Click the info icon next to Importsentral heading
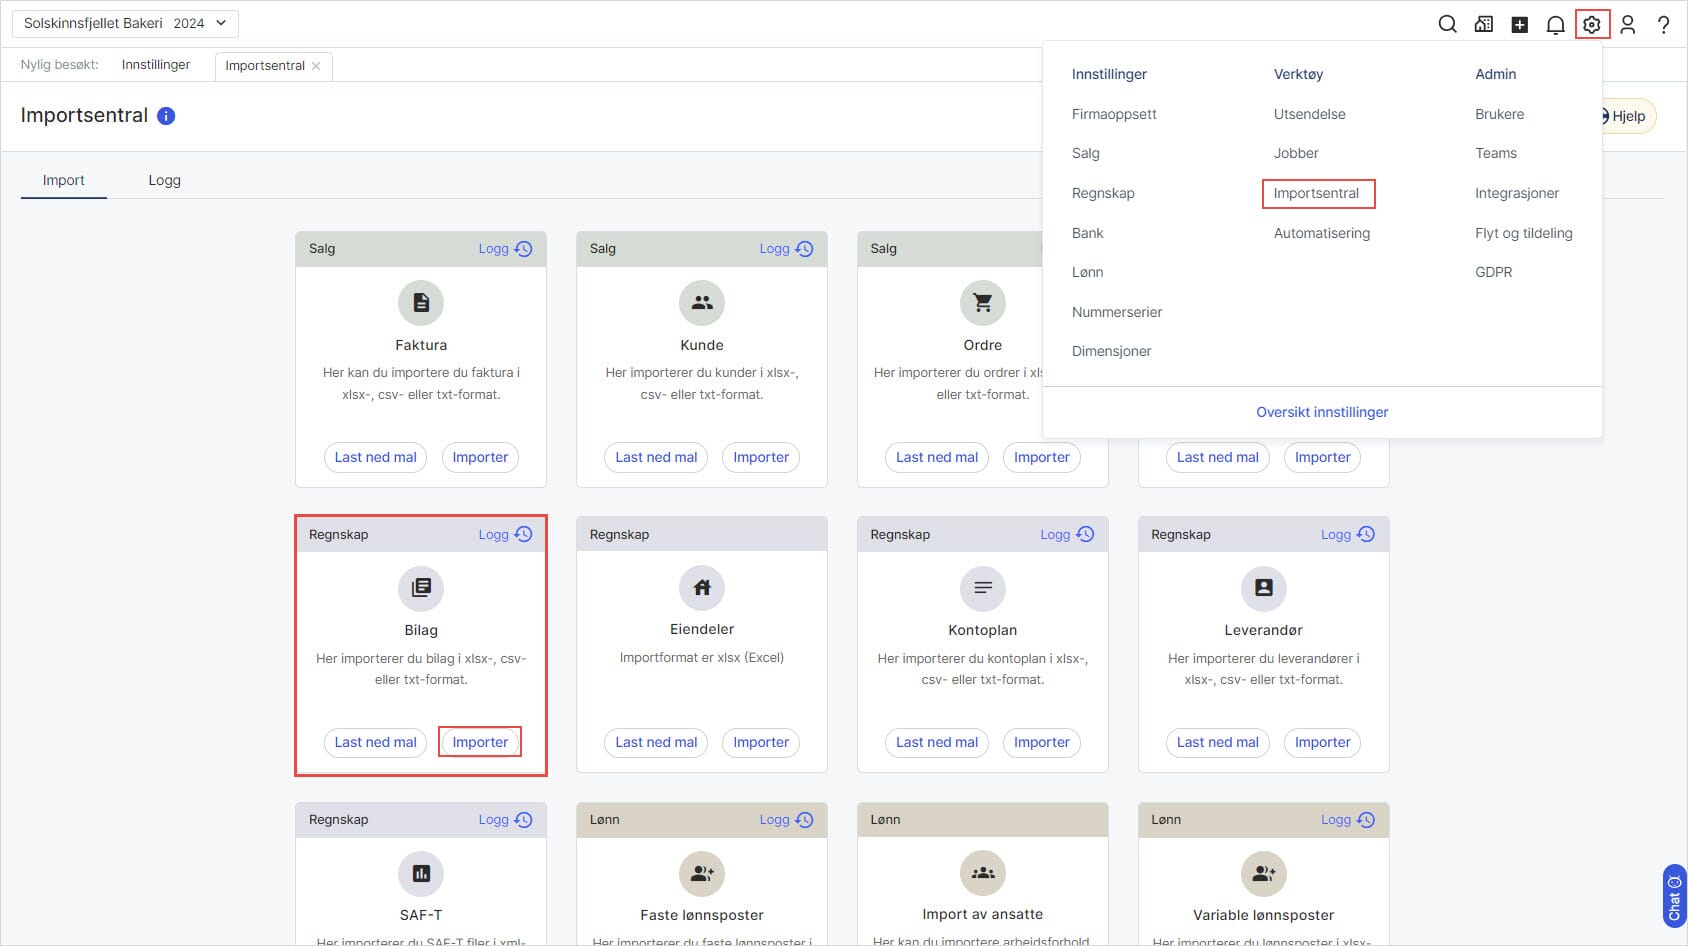Screen dimensions: 1688x946 pos(165,115)
